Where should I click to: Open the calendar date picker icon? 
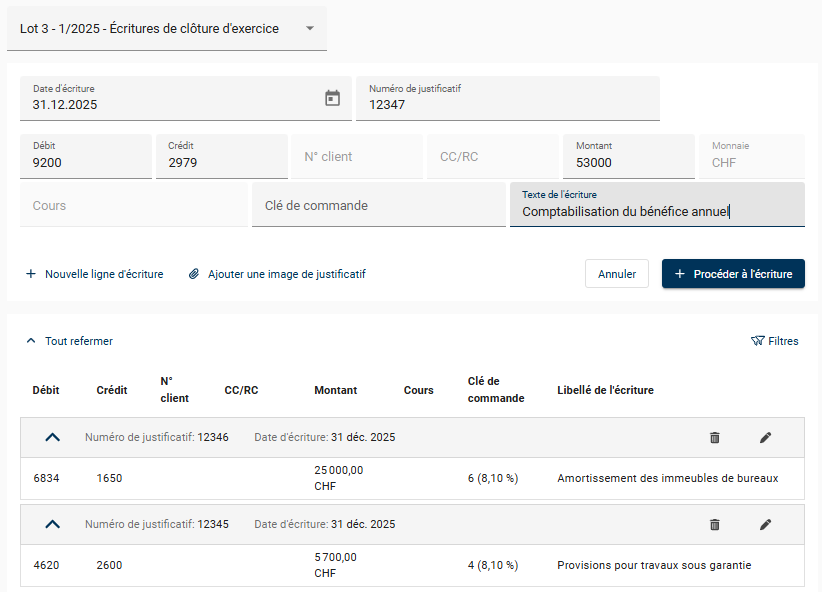pyautogui.click(x=333, y=98)
